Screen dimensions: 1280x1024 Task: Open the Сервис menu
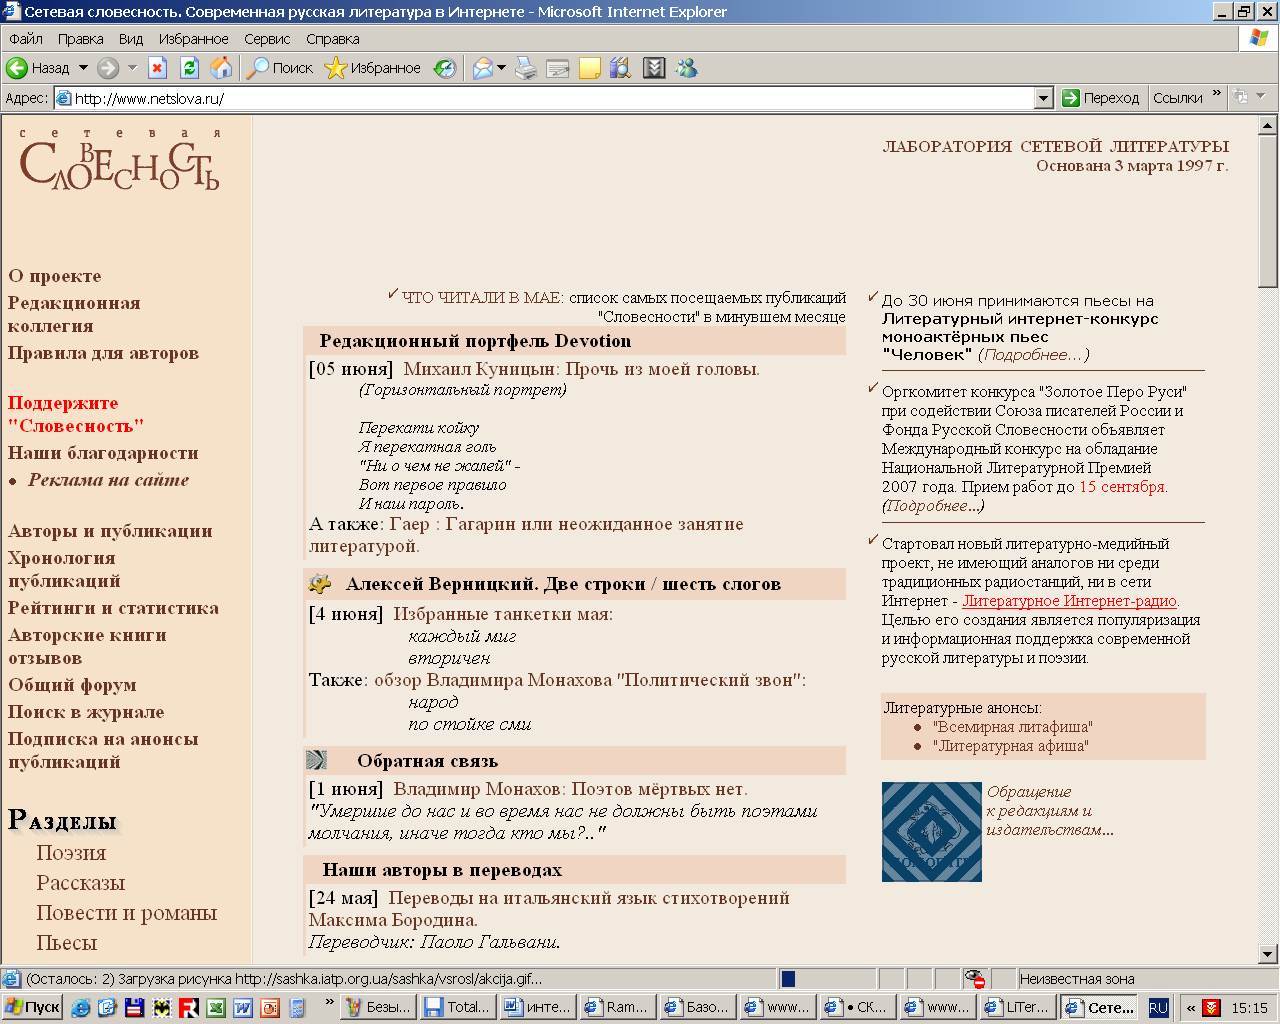(267, 39)
